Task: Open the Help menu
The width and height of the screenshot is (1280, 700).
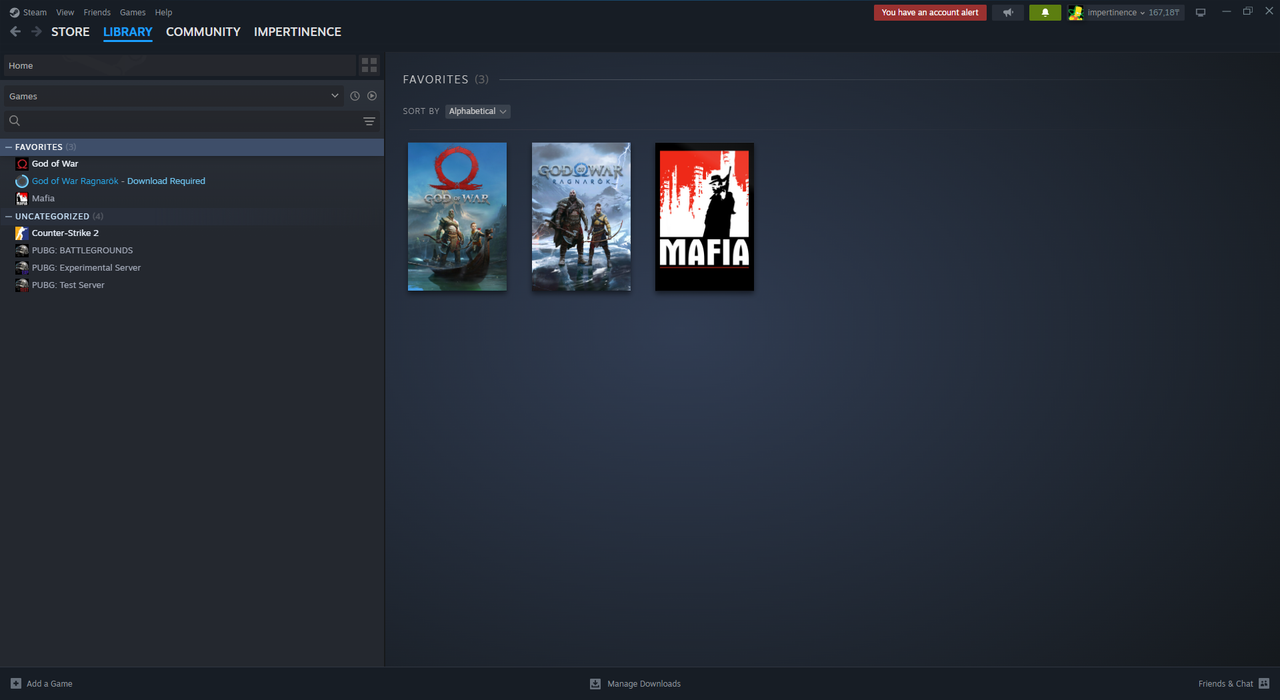Action: tap(163, 12)
